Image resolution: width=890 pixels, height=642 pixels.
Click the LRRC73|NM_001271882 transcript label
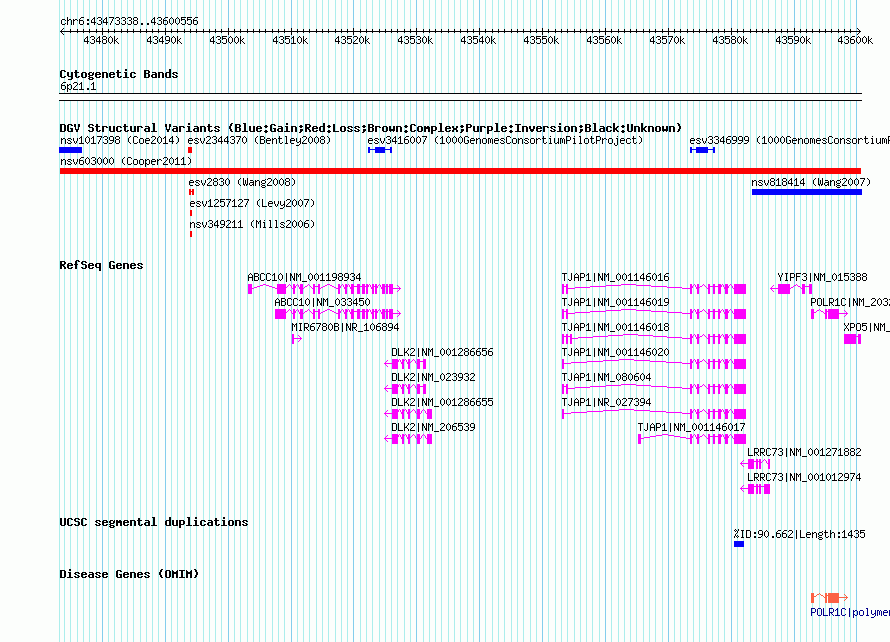click(x=804, y=452)
